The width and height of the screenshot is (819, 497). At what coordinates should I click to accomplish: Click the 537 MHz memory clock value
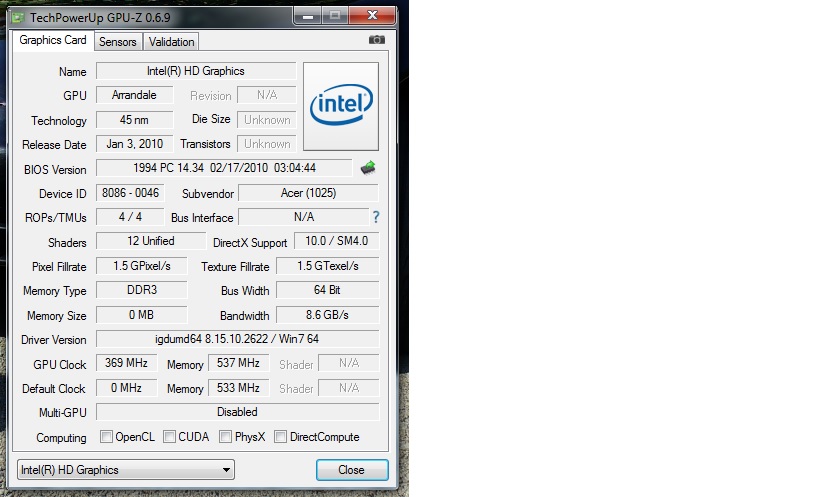[239, 363]
